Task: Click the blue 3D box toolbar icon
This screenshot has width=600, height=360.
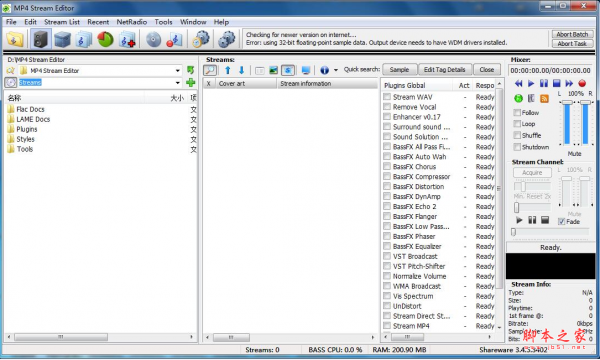Action: 62,39
